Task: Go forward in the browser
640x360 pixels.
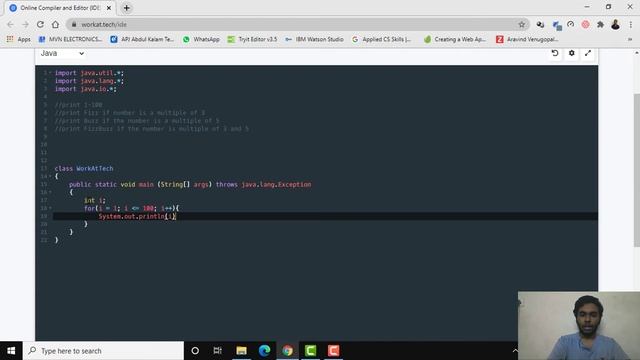Action: 25,24
